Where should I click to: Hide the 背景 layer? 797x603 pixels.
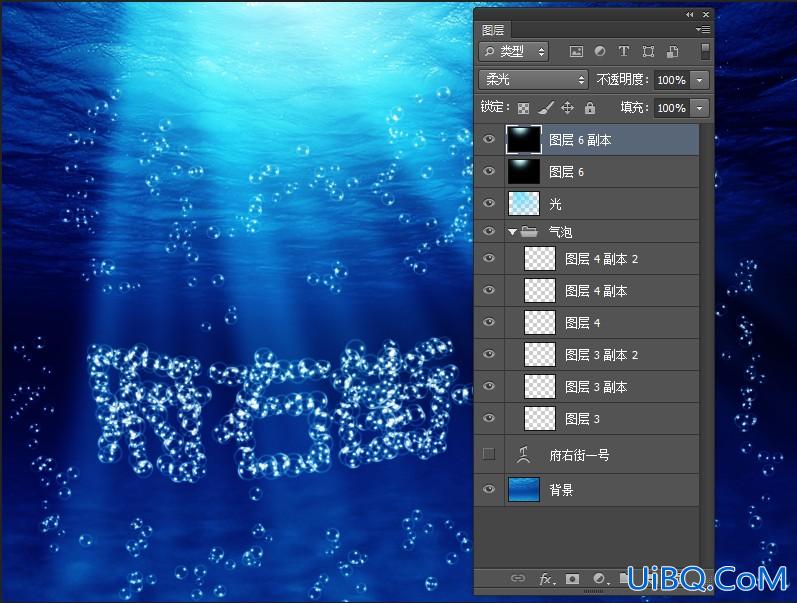[x=489, y=490]
